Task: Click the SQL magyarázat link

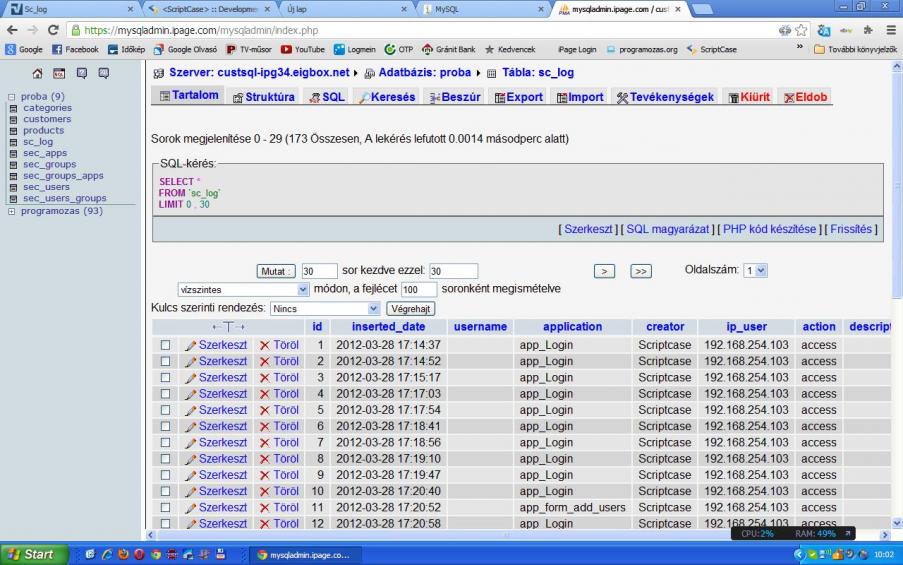Action: pyautogui.click(x=667, y=229)
